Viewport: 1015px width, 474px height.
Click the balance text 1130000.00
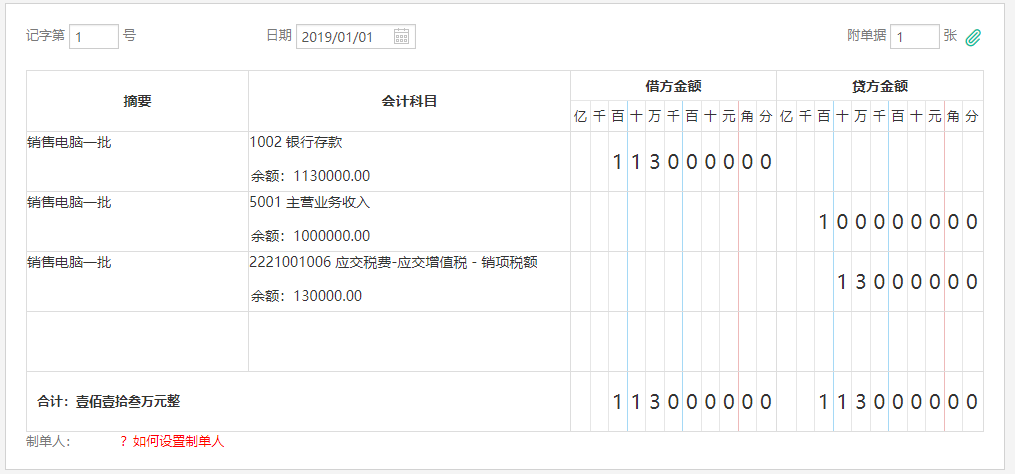coord(331,176)
